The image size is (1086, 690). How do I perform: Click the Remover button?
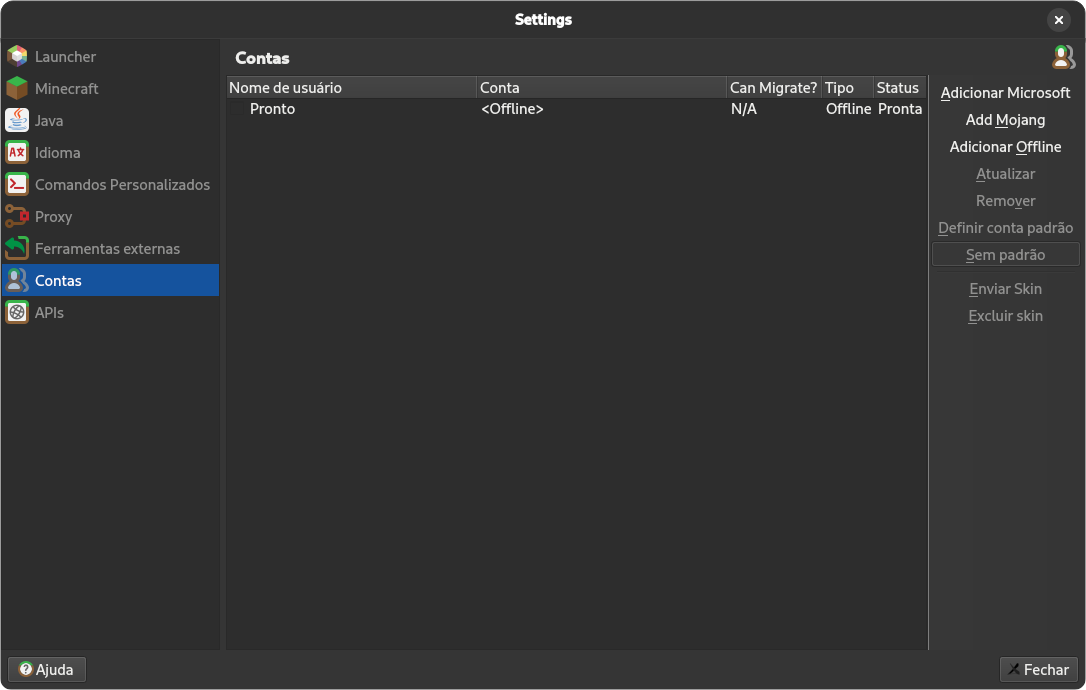click(x=1005, y=201)
